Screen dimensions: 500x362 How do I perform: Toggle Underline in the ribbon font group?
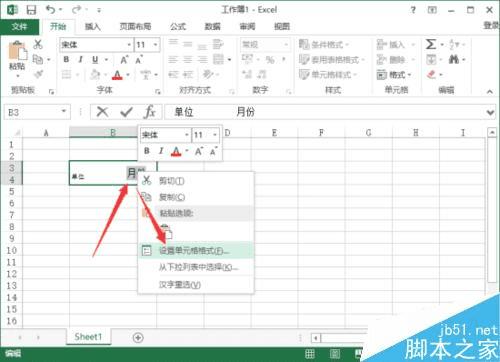click(x=95, y=59)
